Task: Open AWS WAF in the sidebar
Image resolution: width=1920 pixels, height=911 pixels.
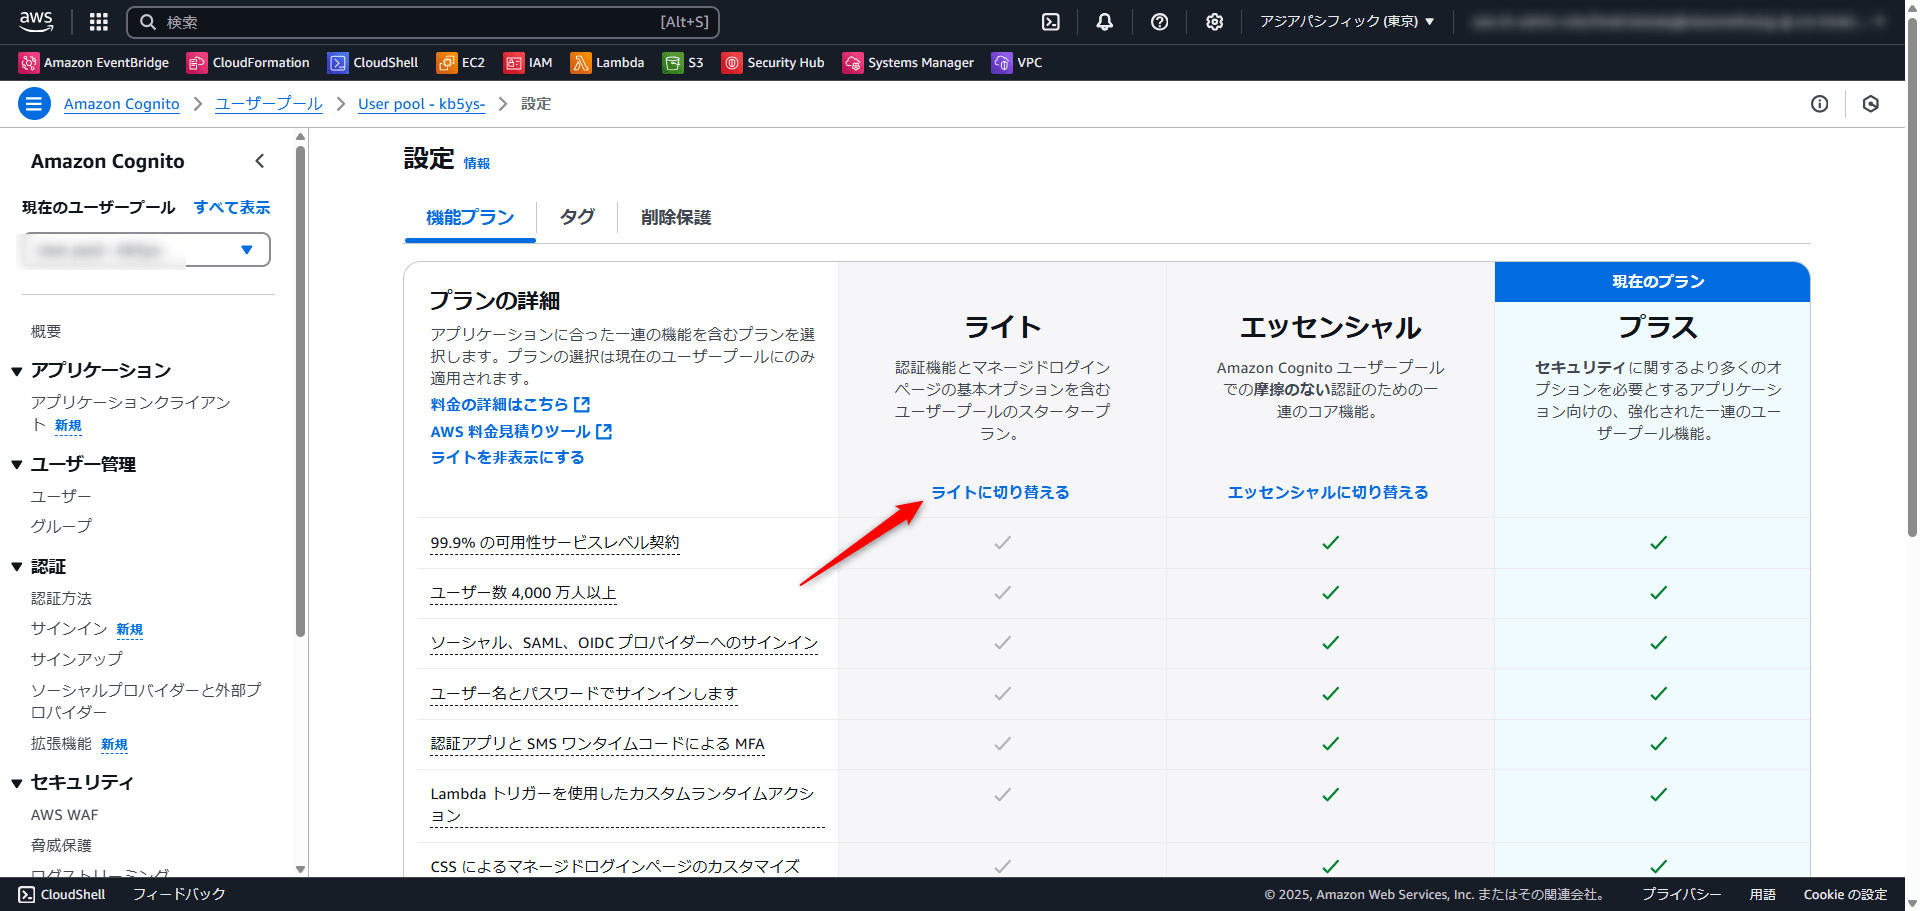Action: [65, 815]
